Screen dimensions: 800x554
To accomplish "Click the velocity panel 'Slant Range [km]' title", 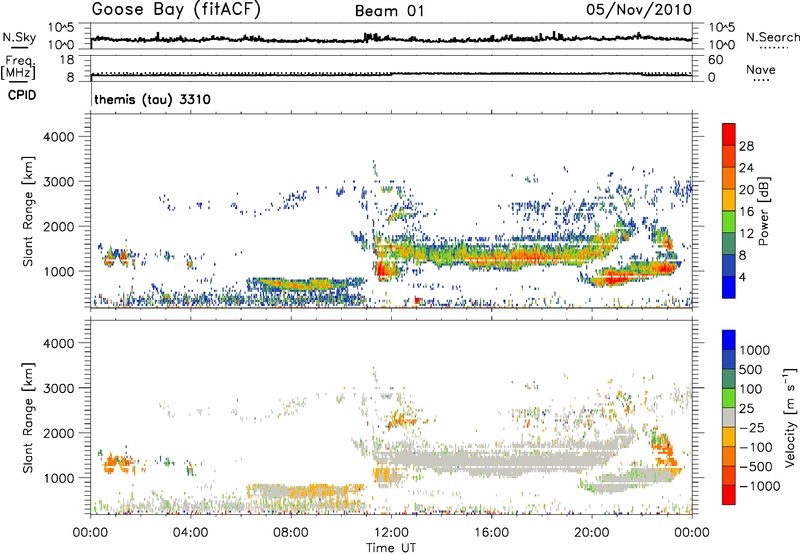I will coord(28,418).
